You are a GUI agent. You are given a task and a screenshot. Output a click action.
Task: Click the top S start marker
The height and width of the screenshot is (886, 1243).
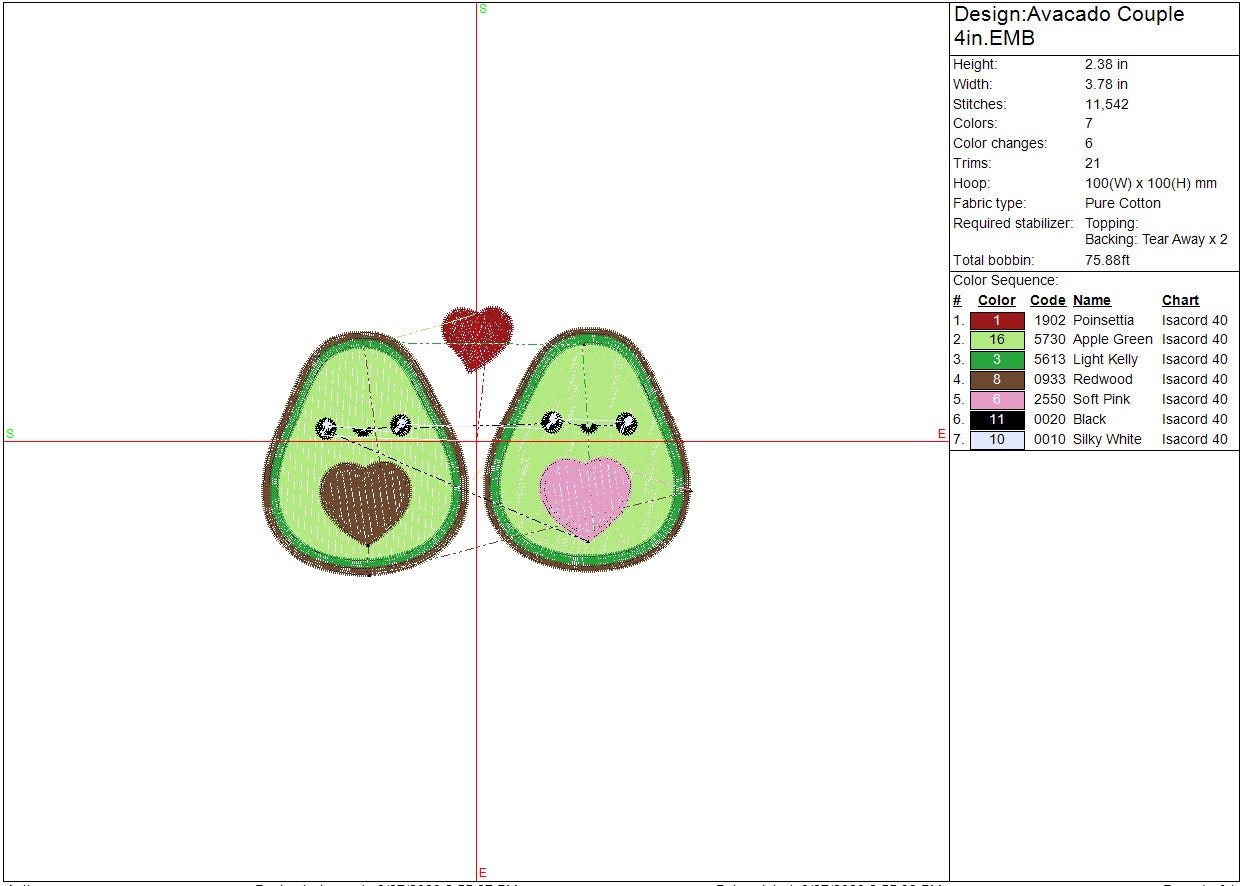[483, 9]
